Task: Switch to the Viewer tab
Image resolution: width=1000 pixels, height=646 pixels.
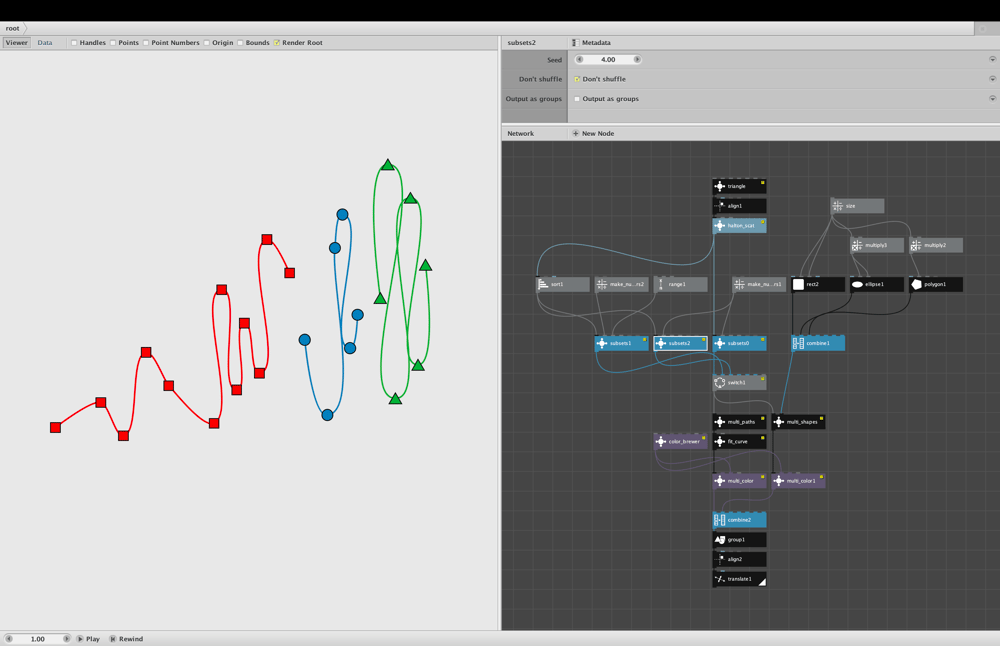Action: click(17, 43)
